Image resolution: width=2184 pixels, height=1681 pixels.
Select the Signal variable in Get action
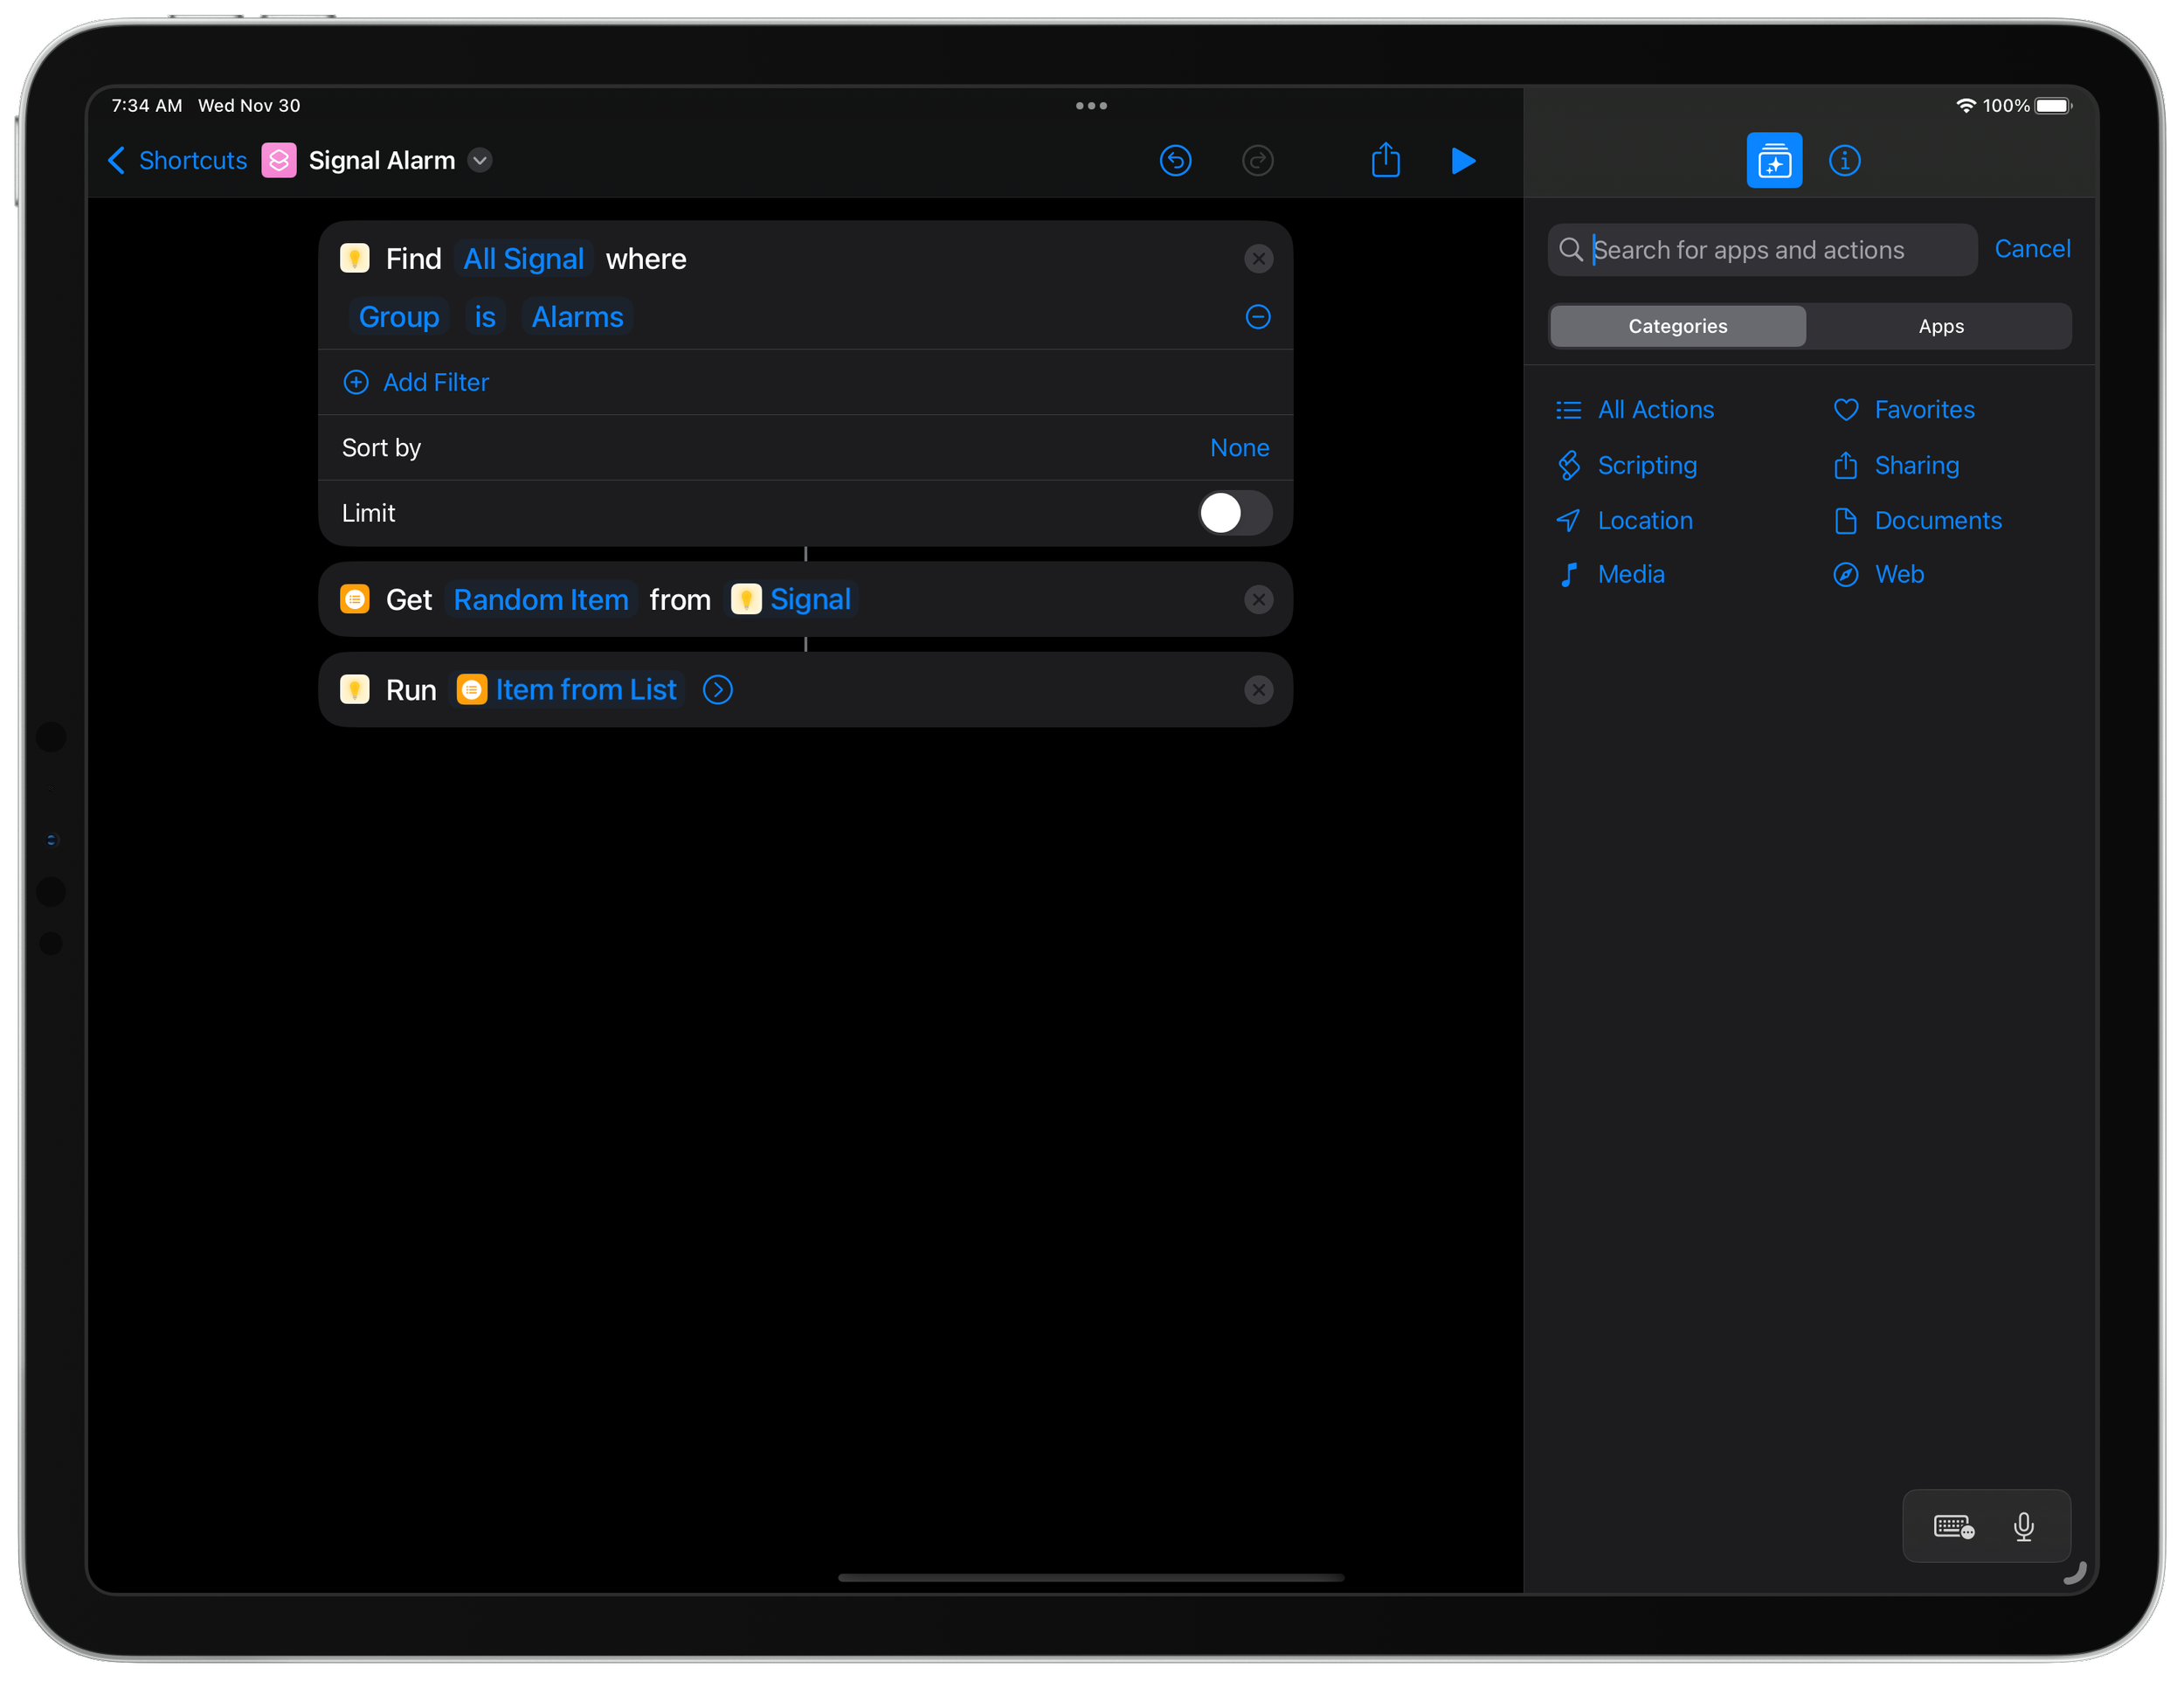click(x=791, y=599)
